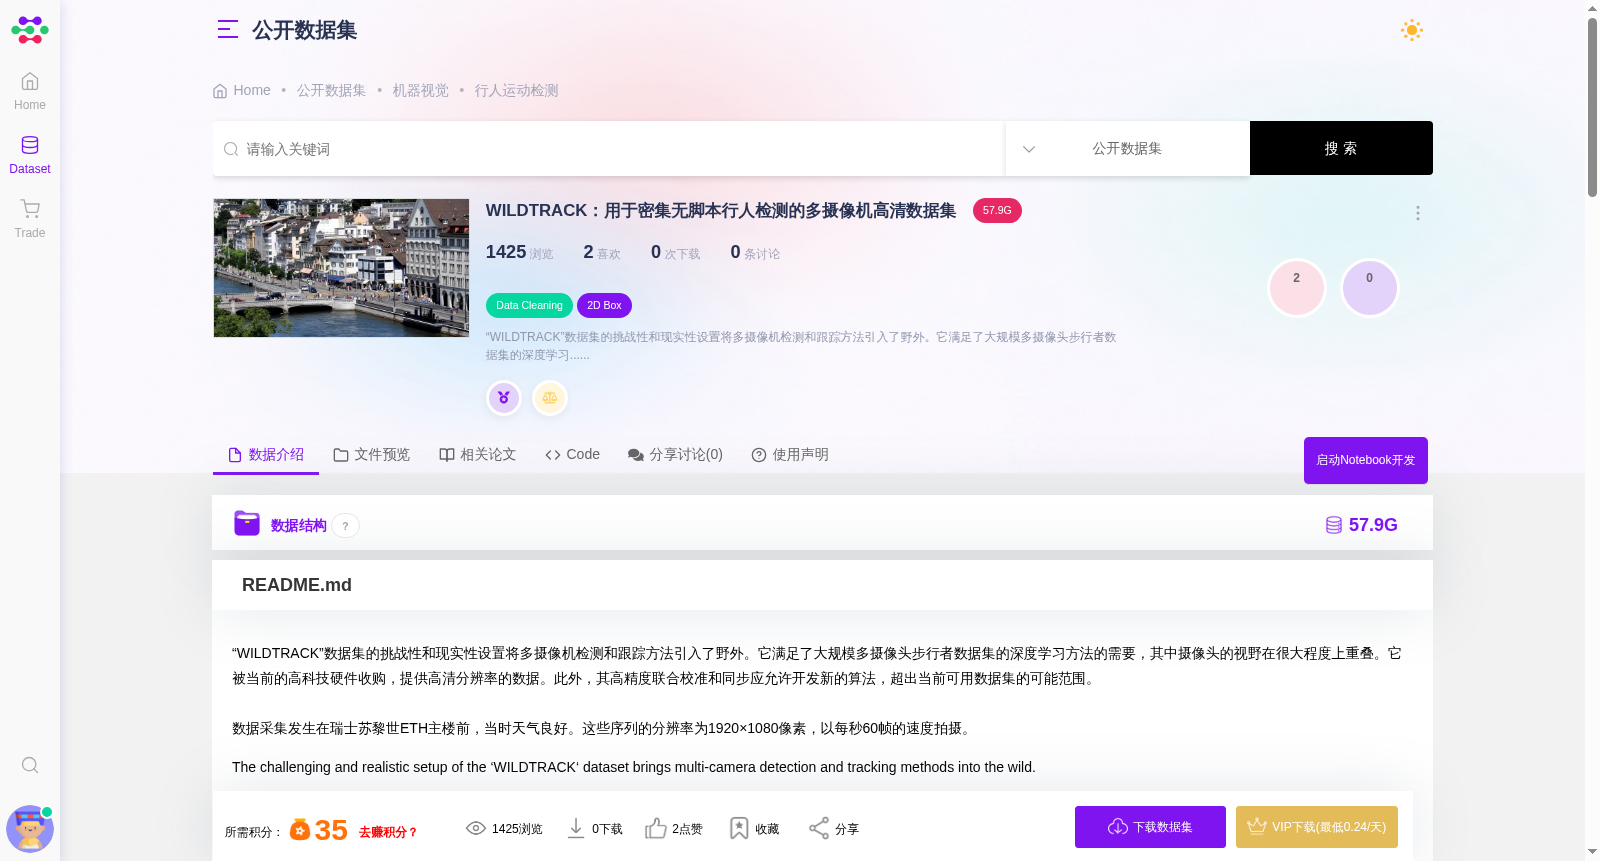Open the Trade cart sidebar item

(x=30, y=218)
